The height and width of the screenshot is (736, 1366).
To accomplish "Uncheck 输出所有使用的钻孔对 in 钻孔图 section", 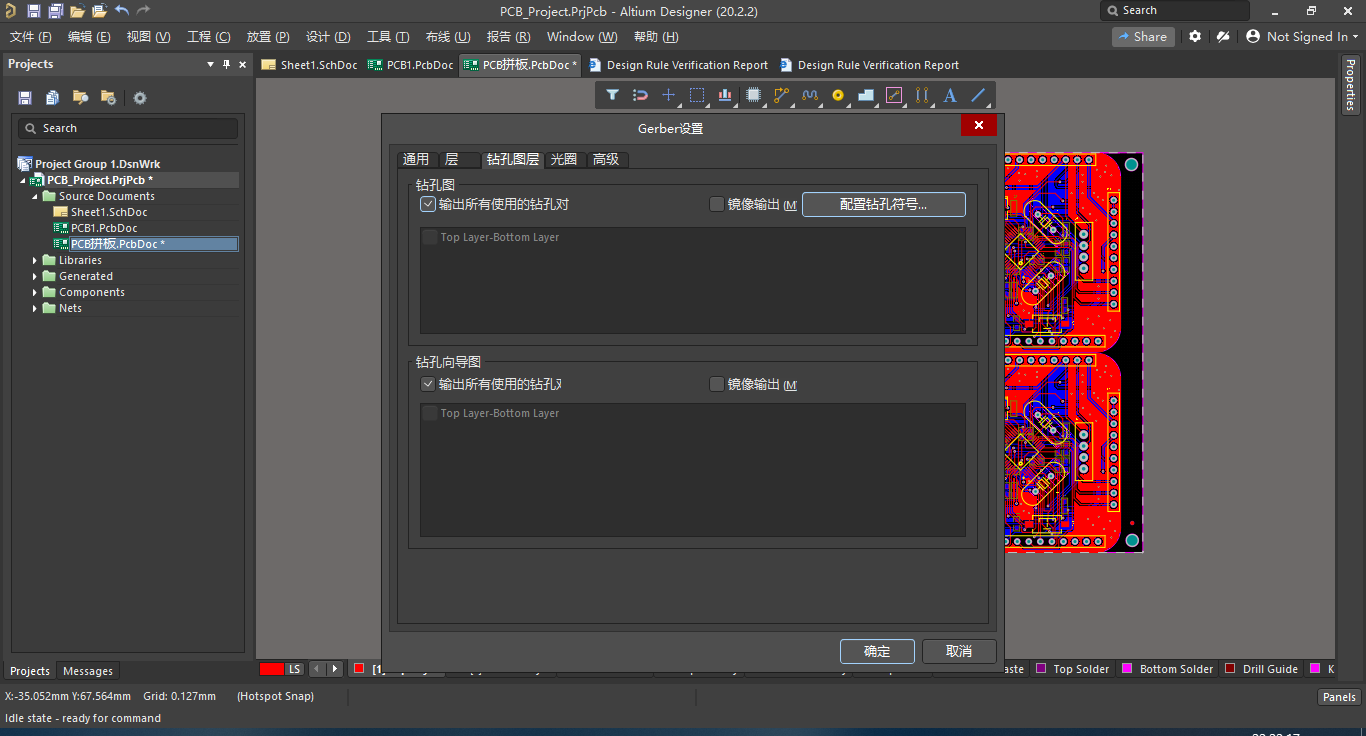I will [428, 203].
